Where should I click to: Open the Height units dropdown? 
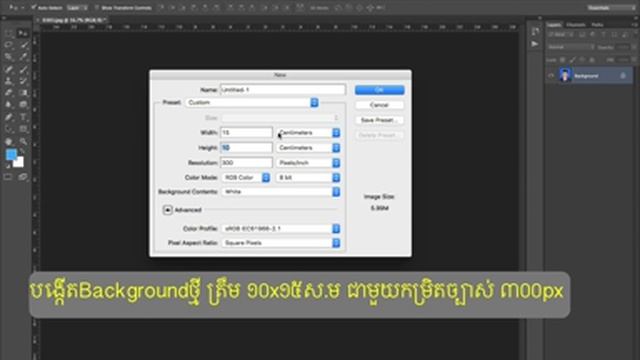[x=308, y=148]
